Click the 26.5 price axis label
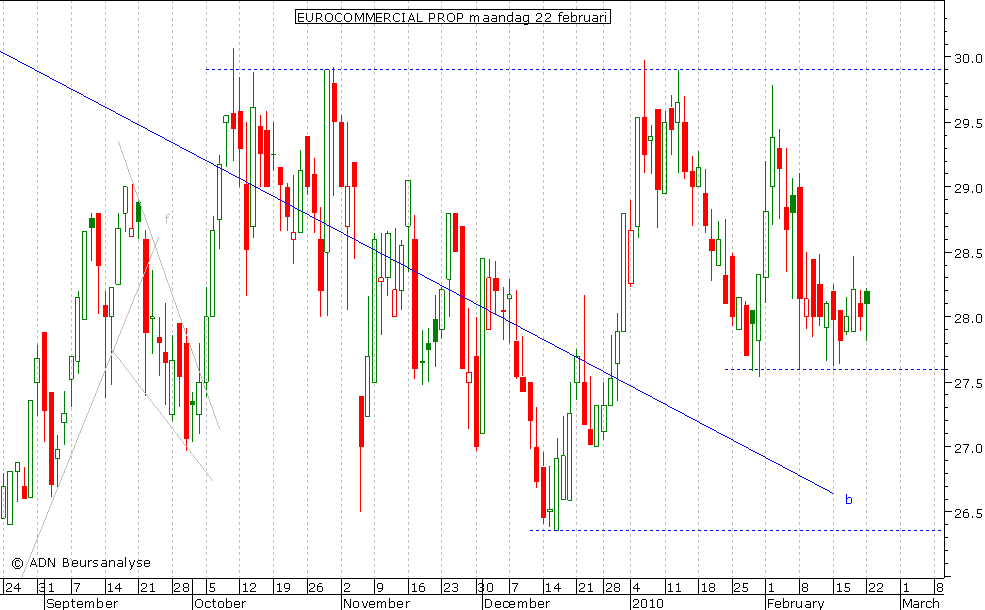 (x=967, y=513)
